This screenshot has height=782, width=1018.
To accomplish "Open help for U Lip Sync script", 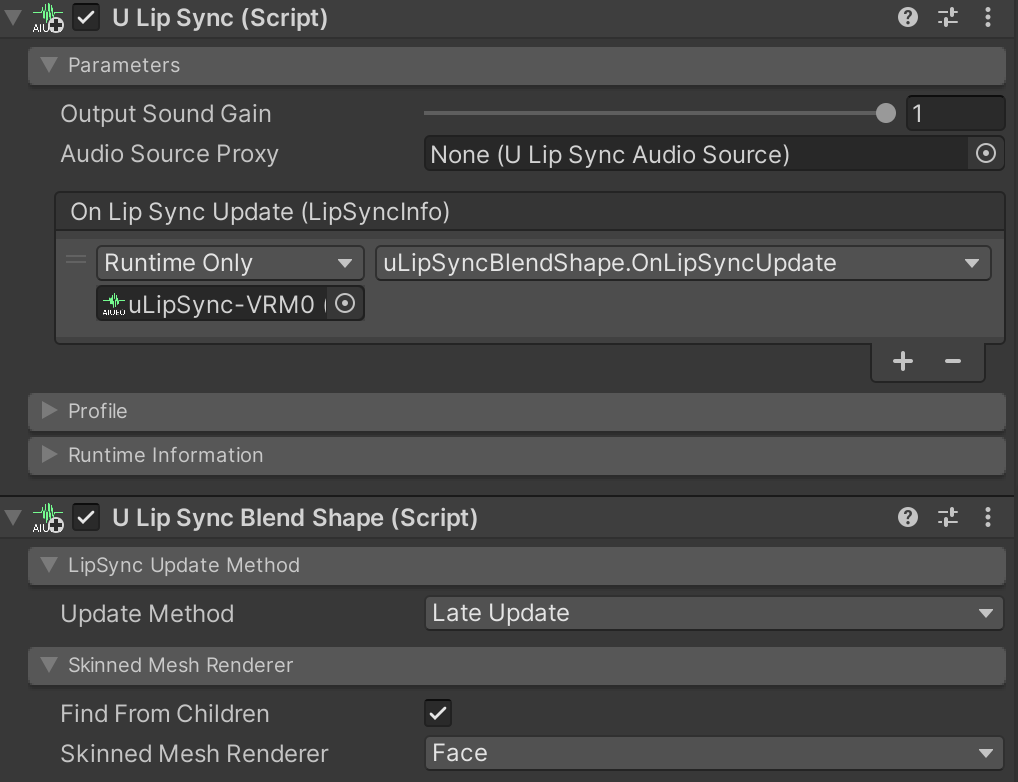I will 908,18.
